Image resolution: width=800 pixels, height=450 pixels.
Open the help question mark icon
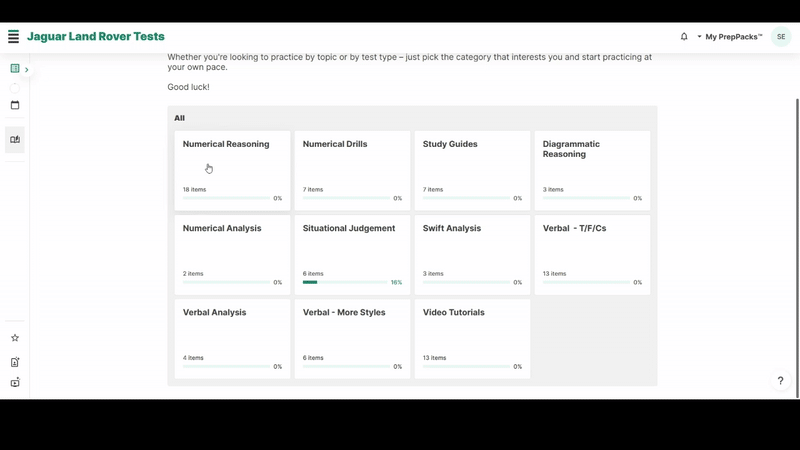coord(780,381)
